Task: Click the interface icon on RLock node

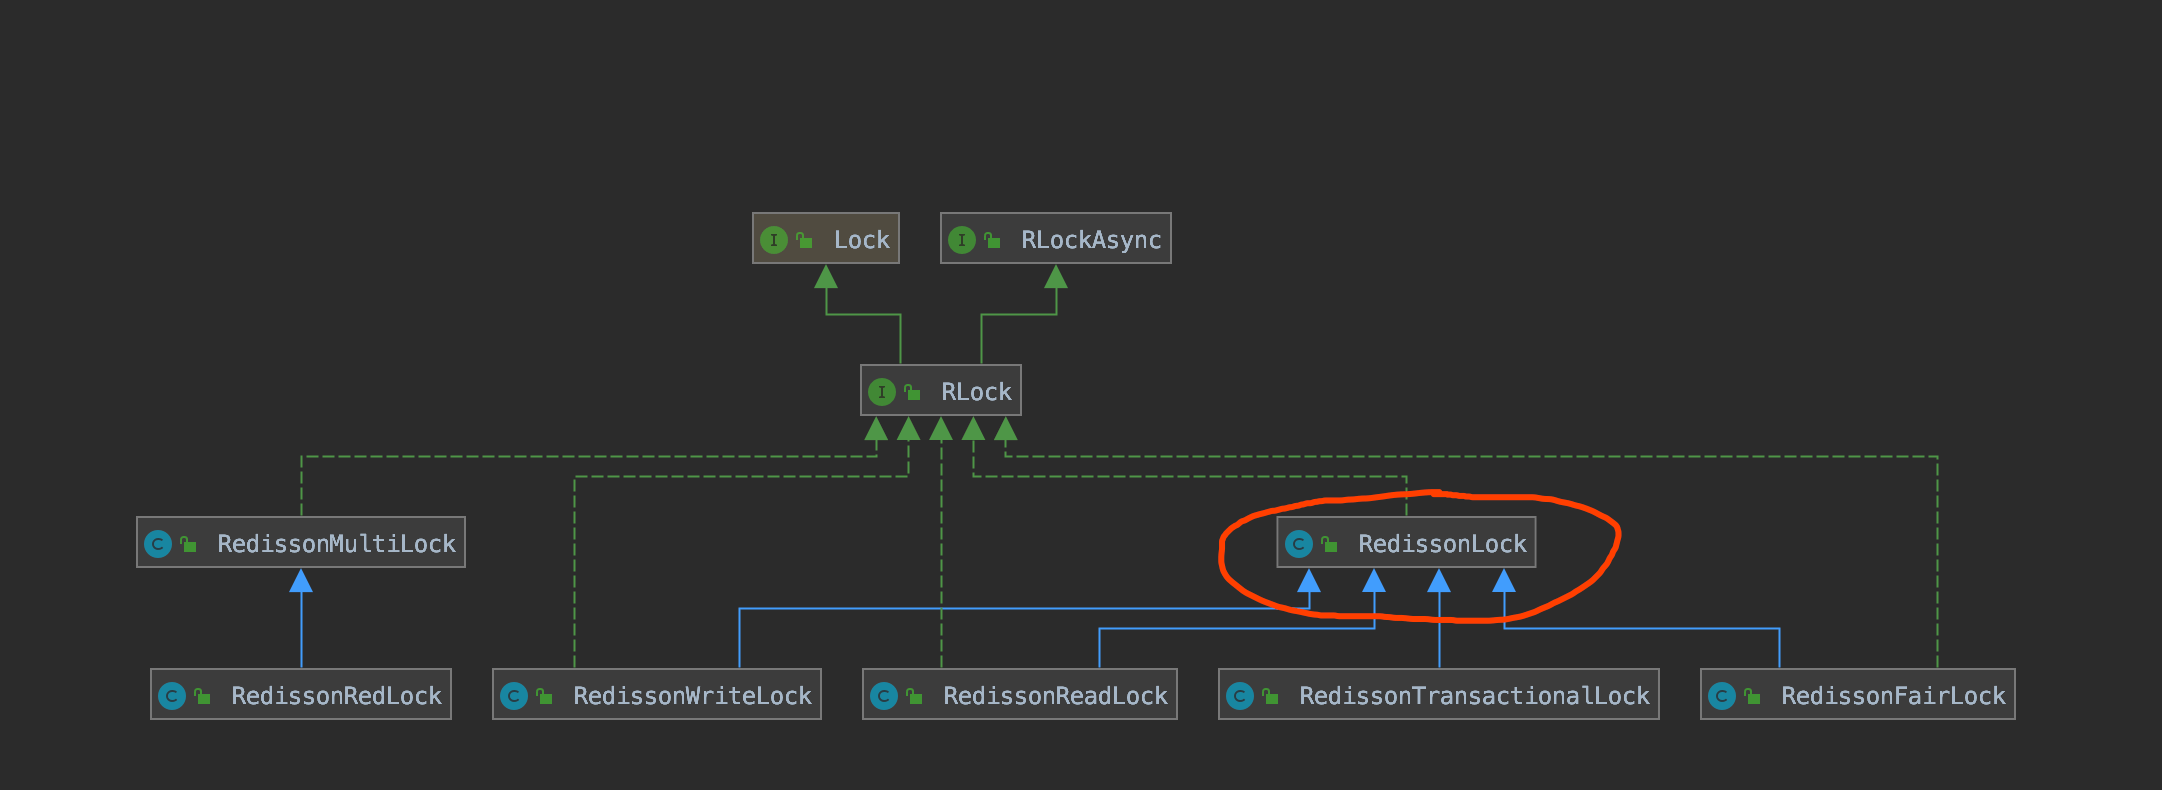Action: [x=881, y=392]
